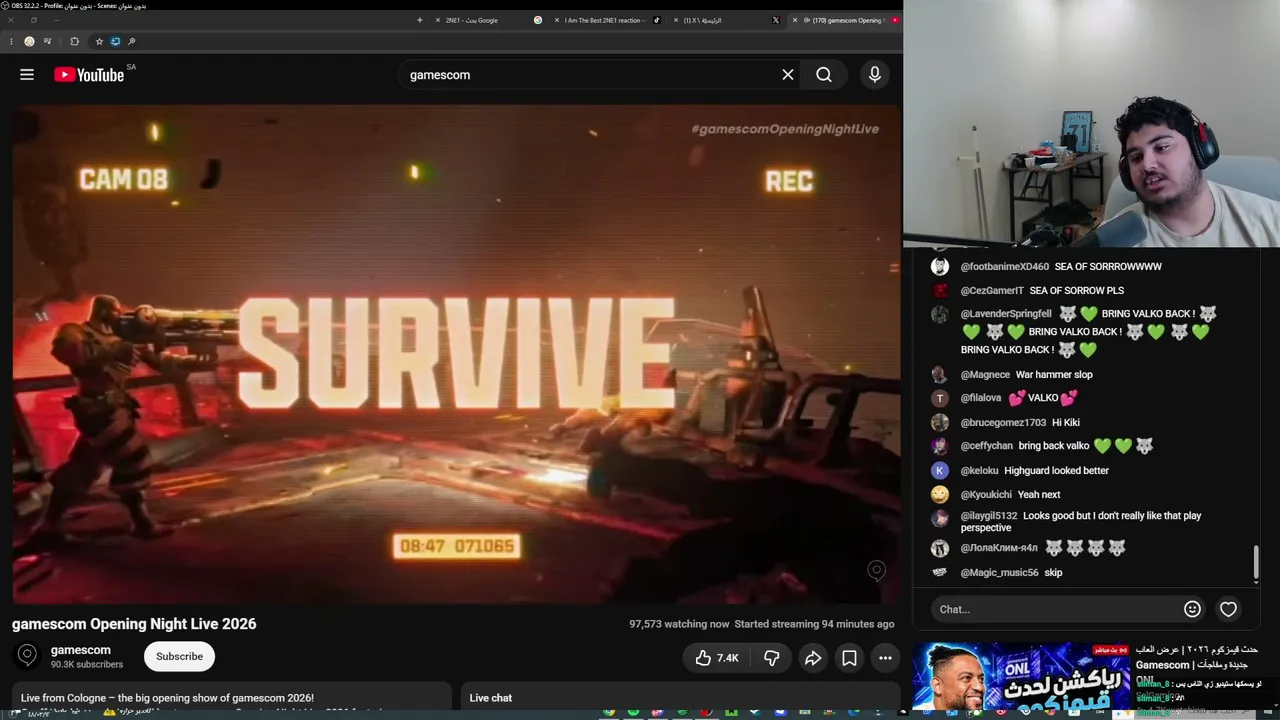The image size is (1280, 720).
Task: Expand the Live from Cologne description
Action: tap(232, 698)
